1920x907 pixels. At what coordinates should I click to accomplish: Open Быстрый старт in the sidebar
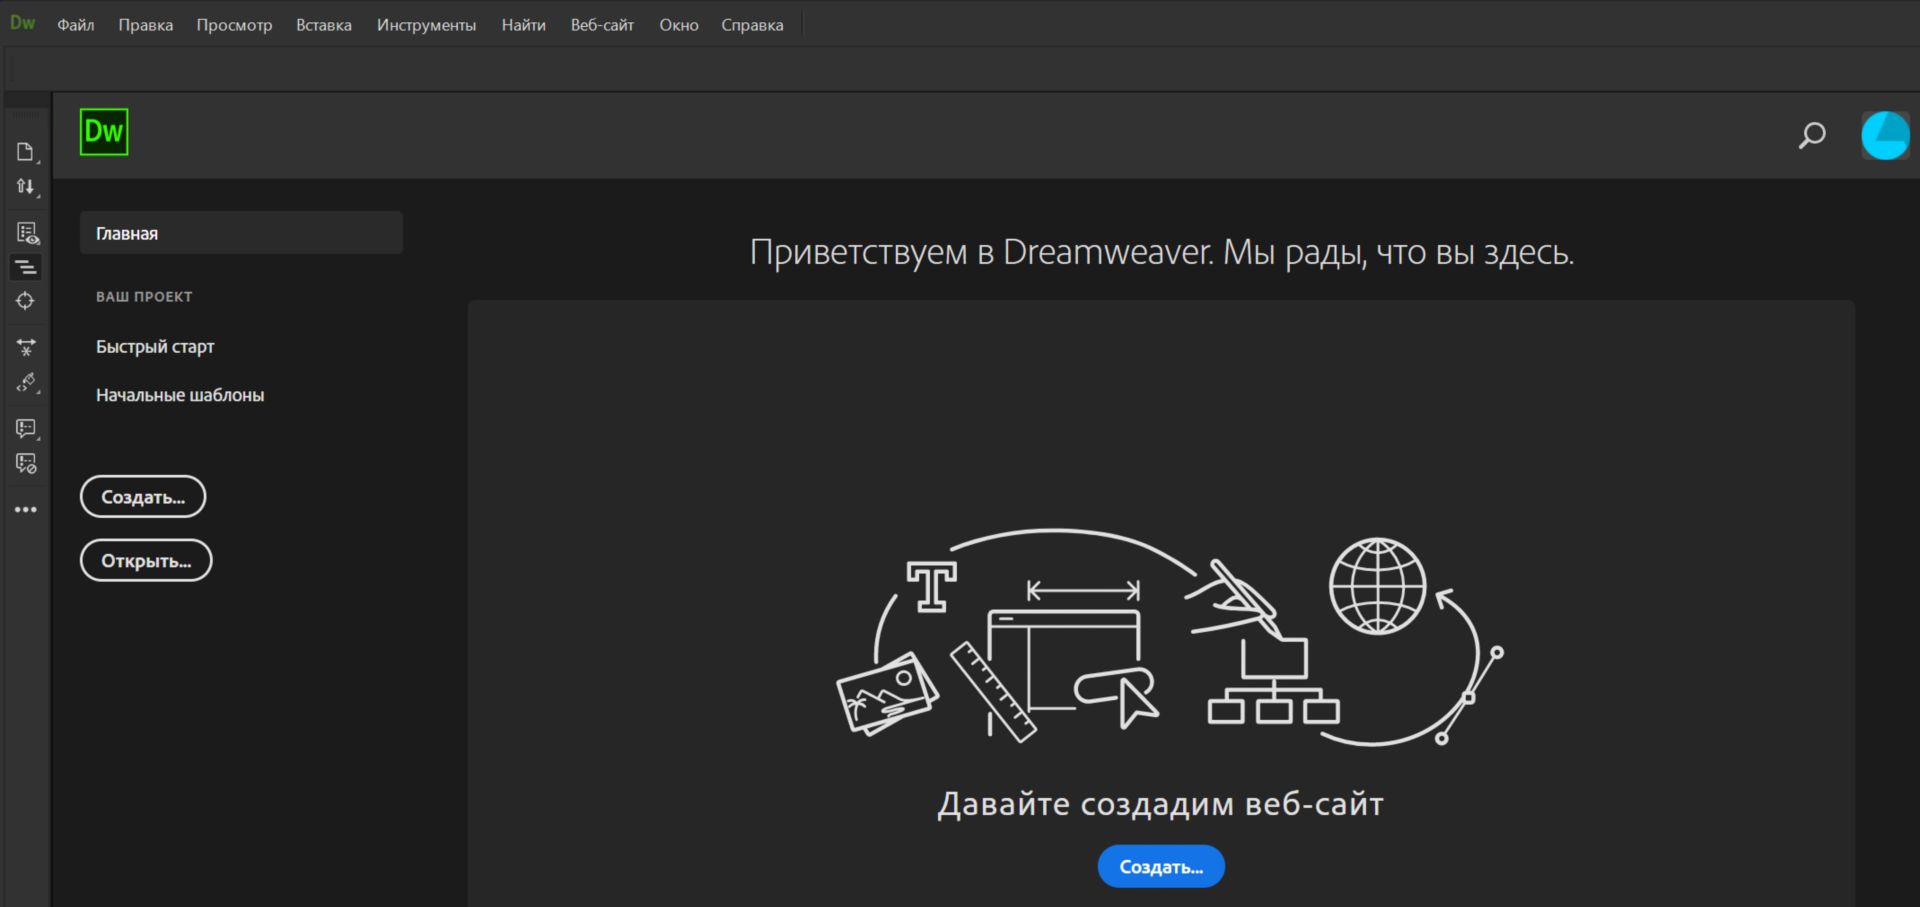click(x=155, y=347)
